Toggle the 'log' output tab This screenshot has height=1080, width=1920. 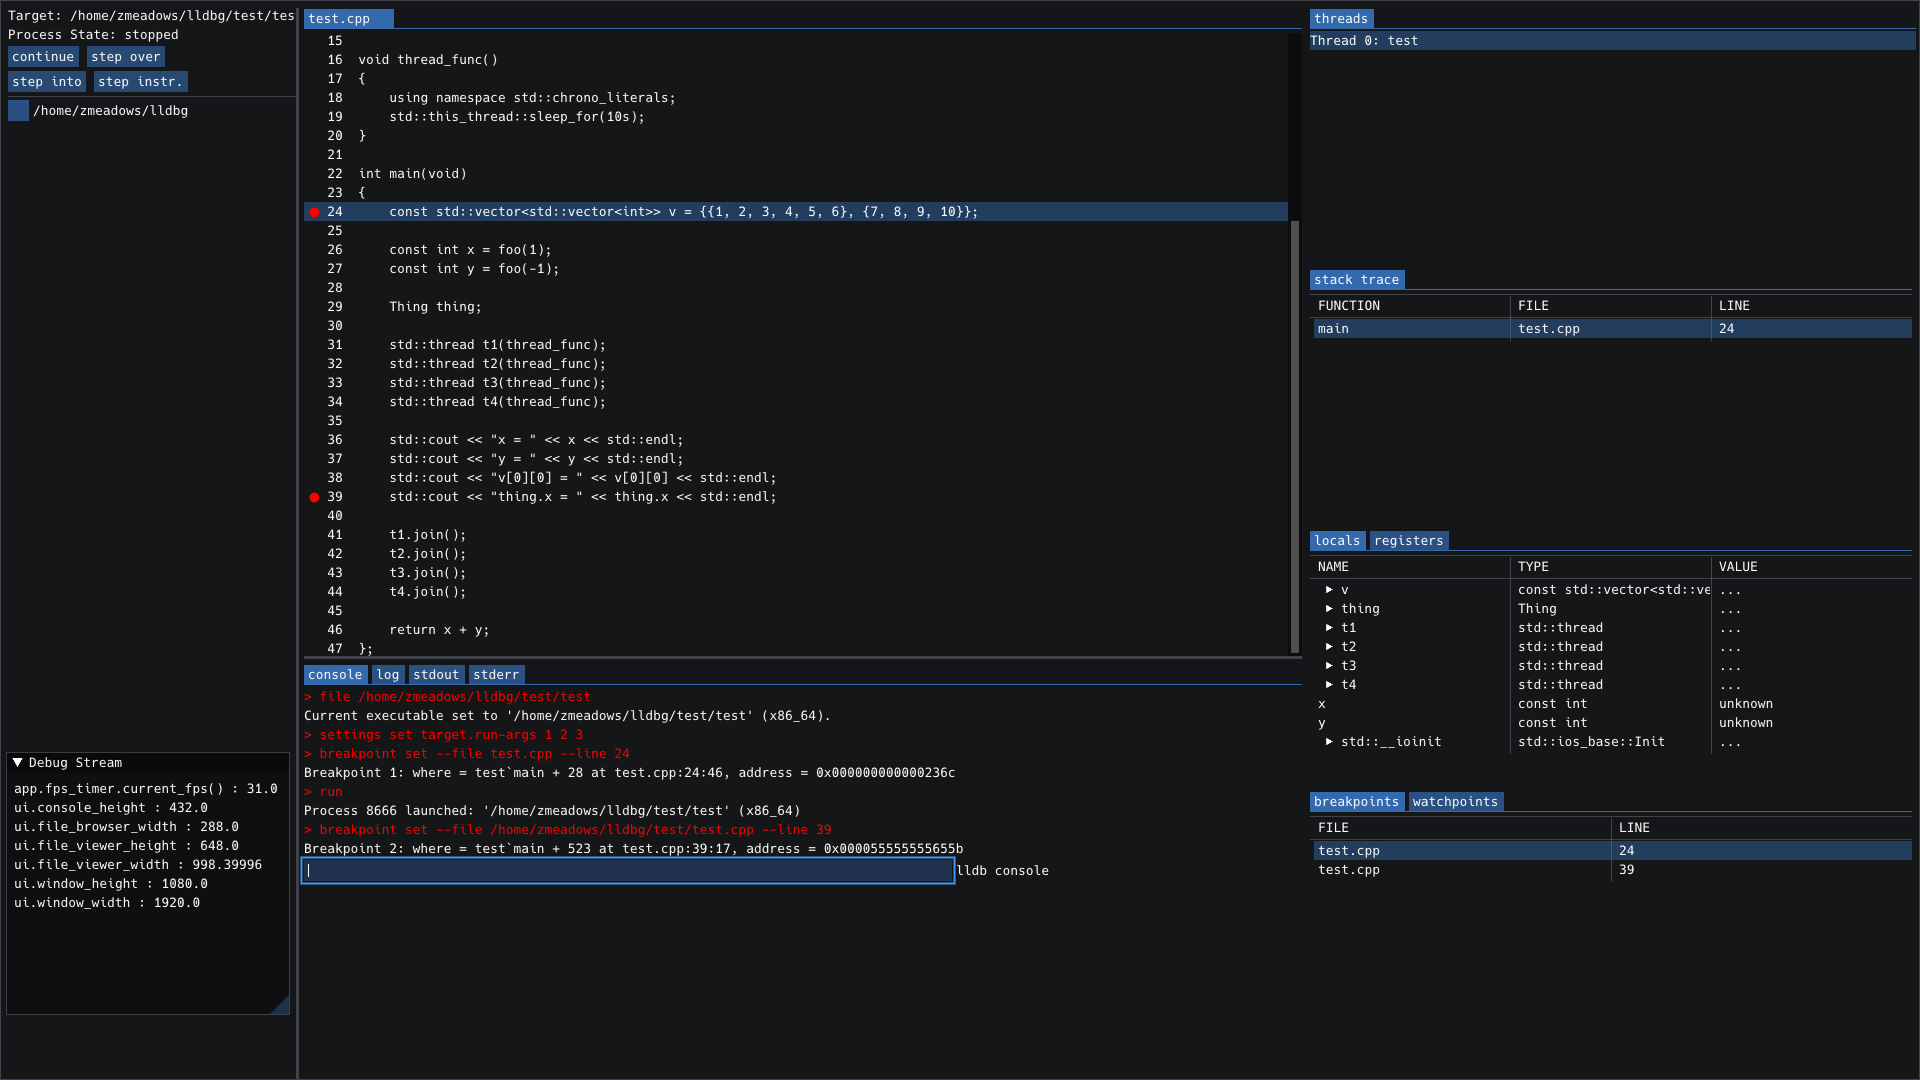(x=386, y=674)
